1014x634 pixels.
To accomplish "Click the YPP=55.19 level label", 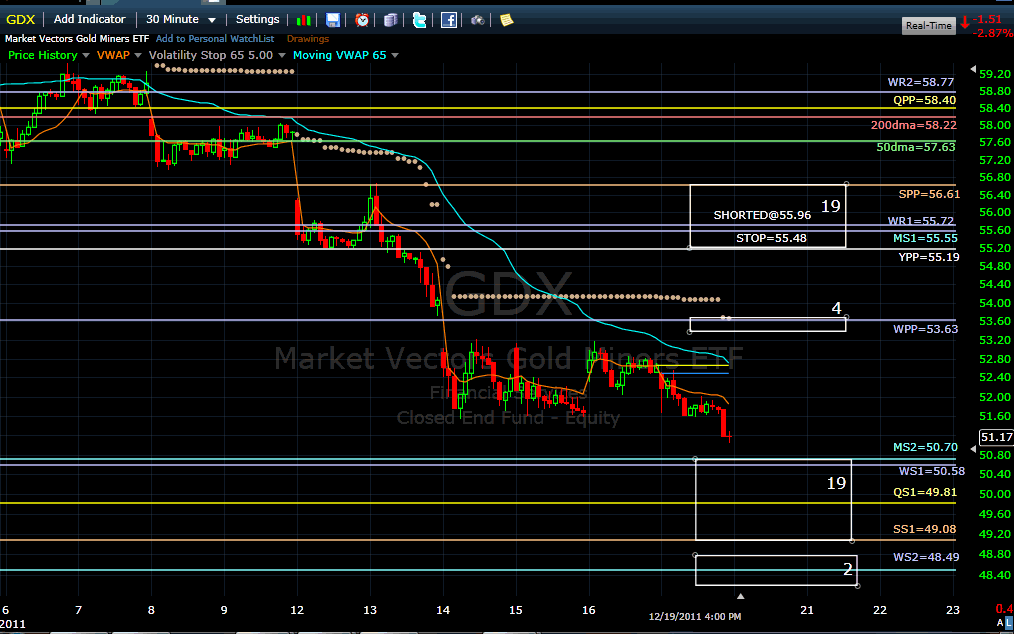I will tap(929, 257).
